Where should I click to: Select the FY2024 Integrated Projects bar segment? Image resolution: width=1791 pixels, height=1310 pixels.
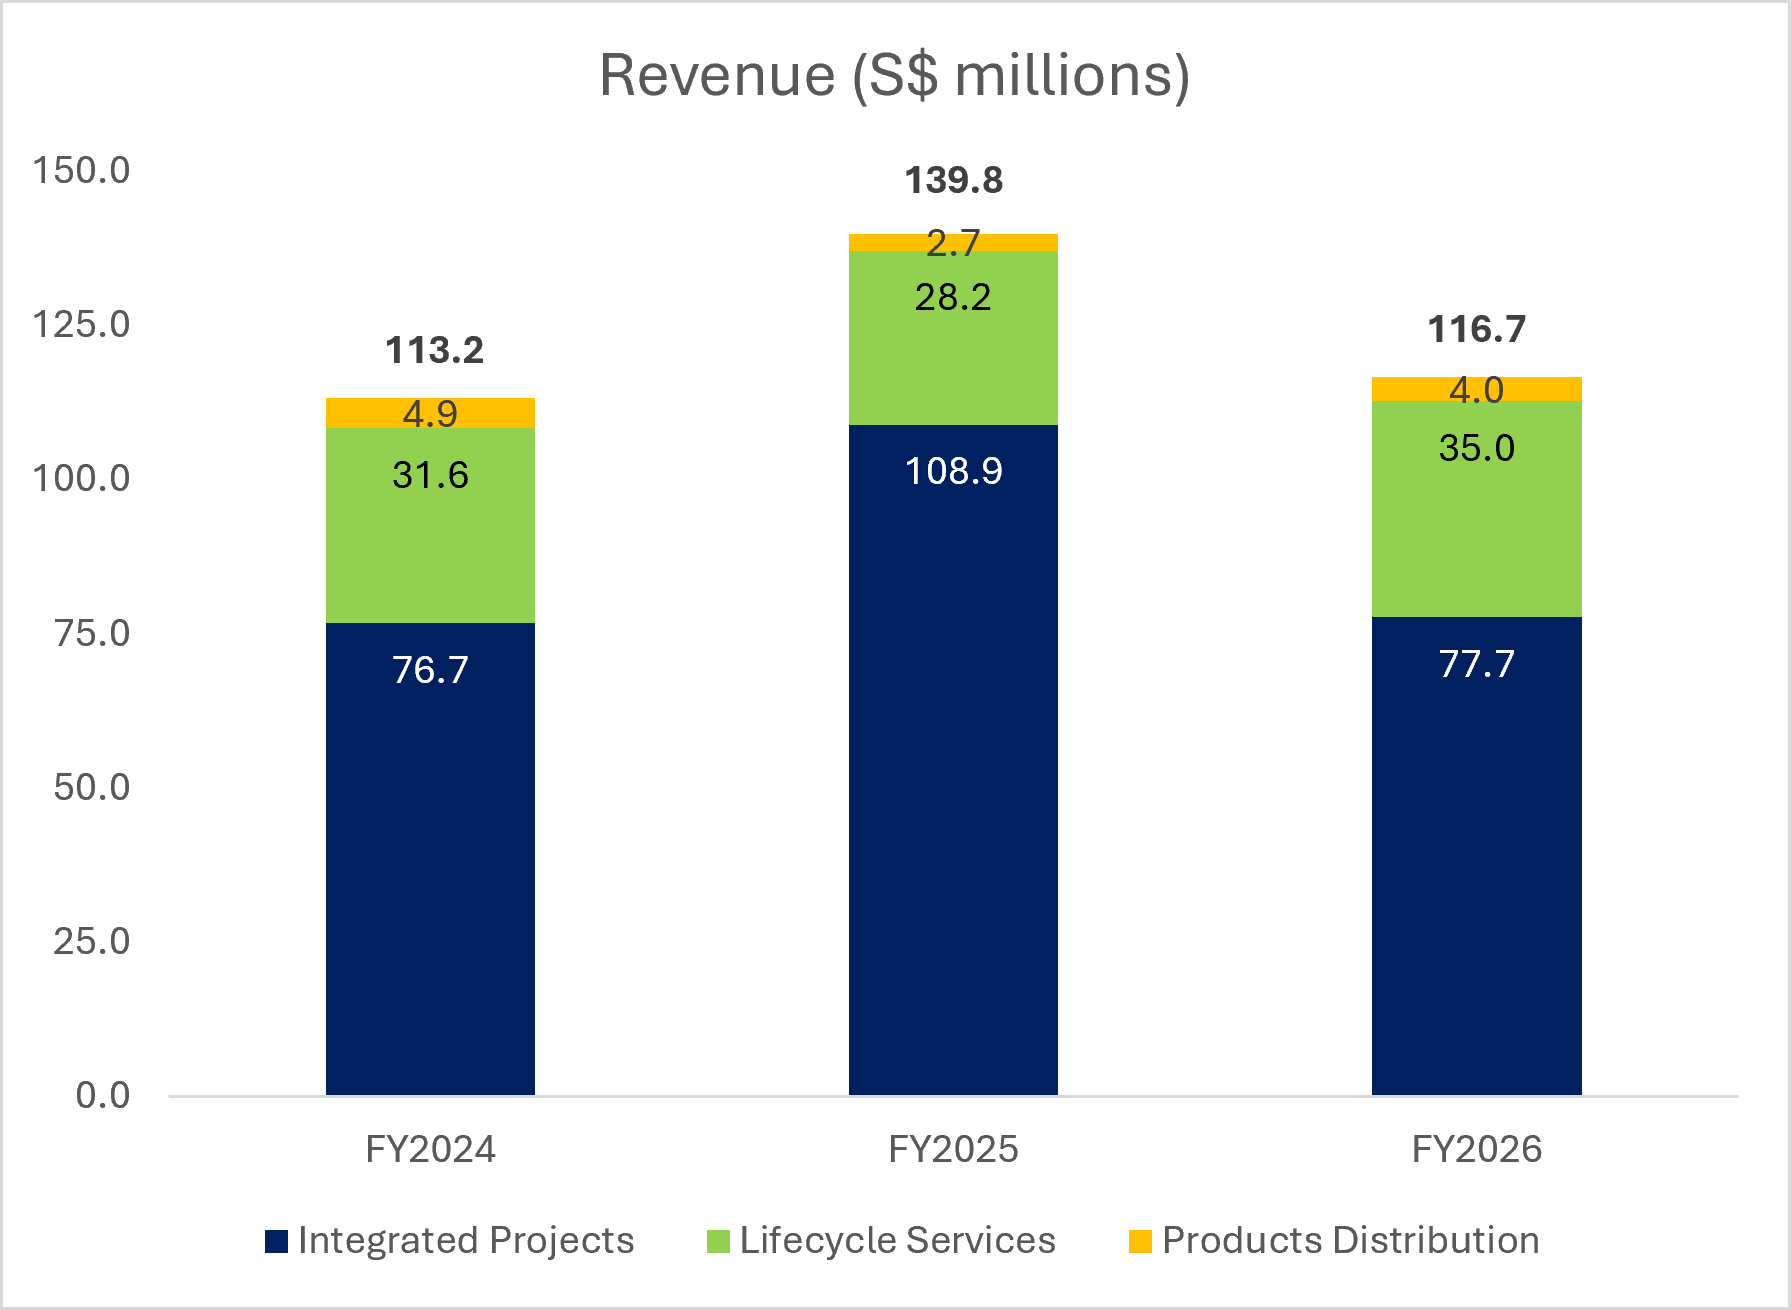click(x=430, y=859)
